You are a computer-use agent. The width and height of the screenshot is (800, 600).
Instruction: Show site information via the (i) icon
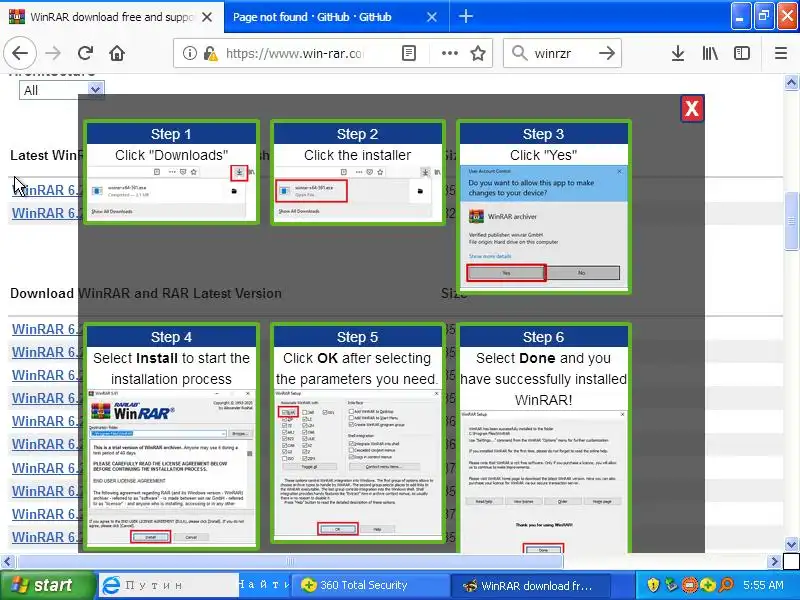189,53
